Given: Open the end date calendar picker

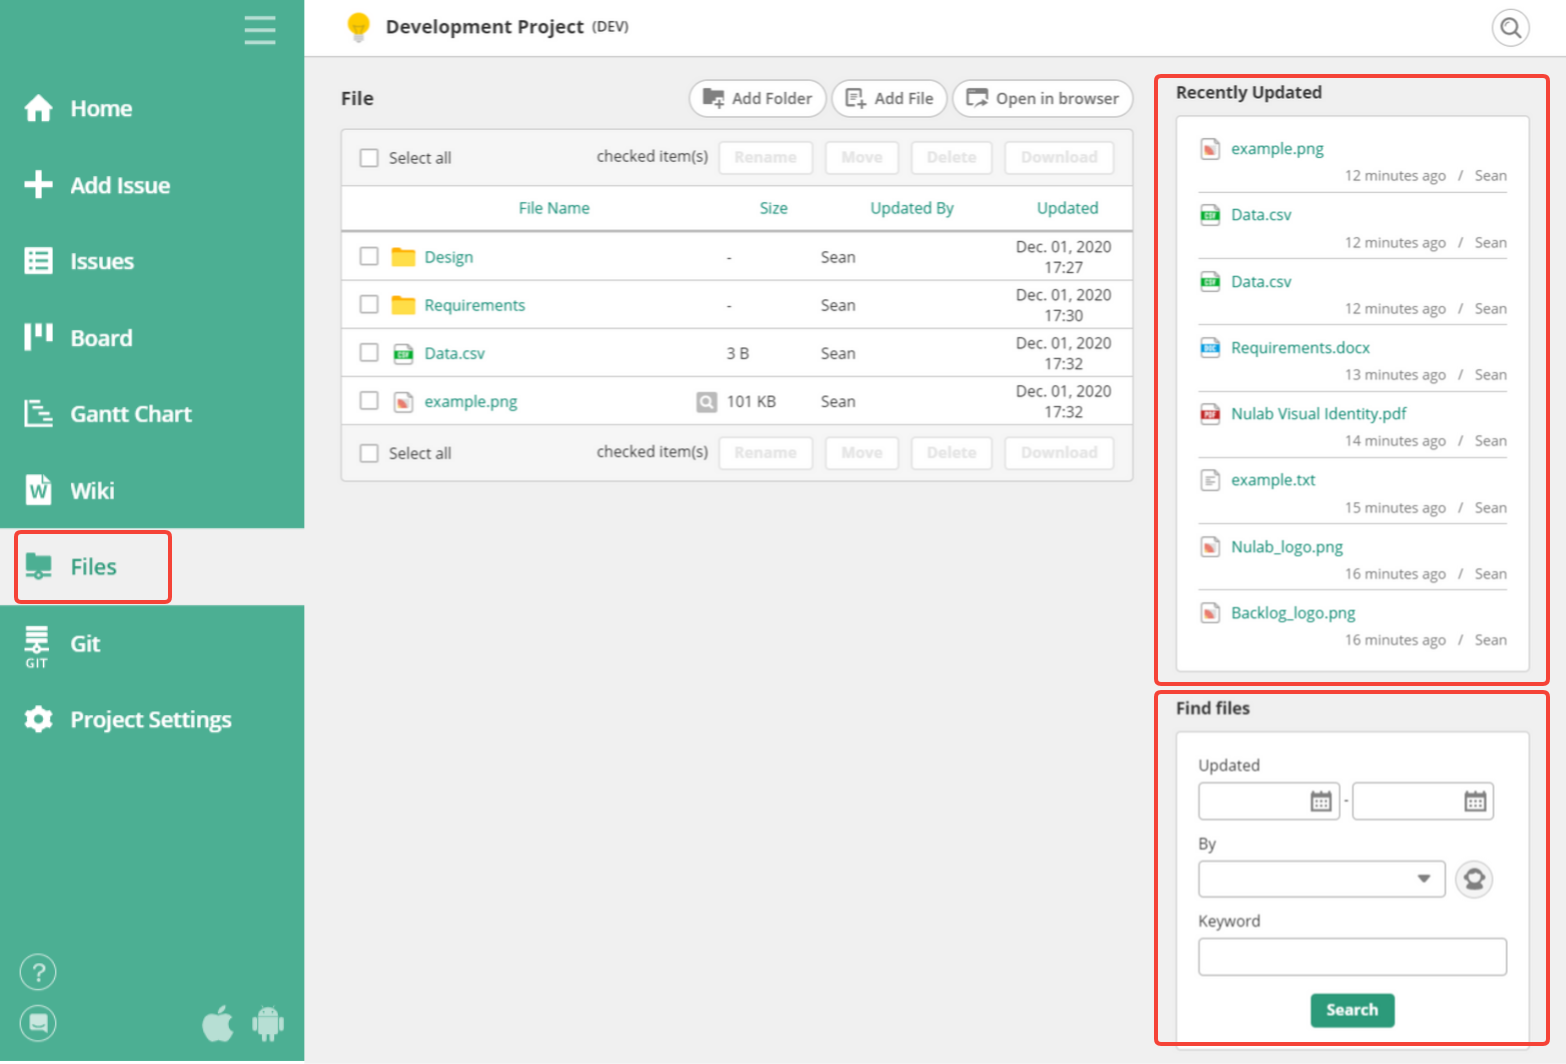Looking at the screenshot, I should point(1475,801).
